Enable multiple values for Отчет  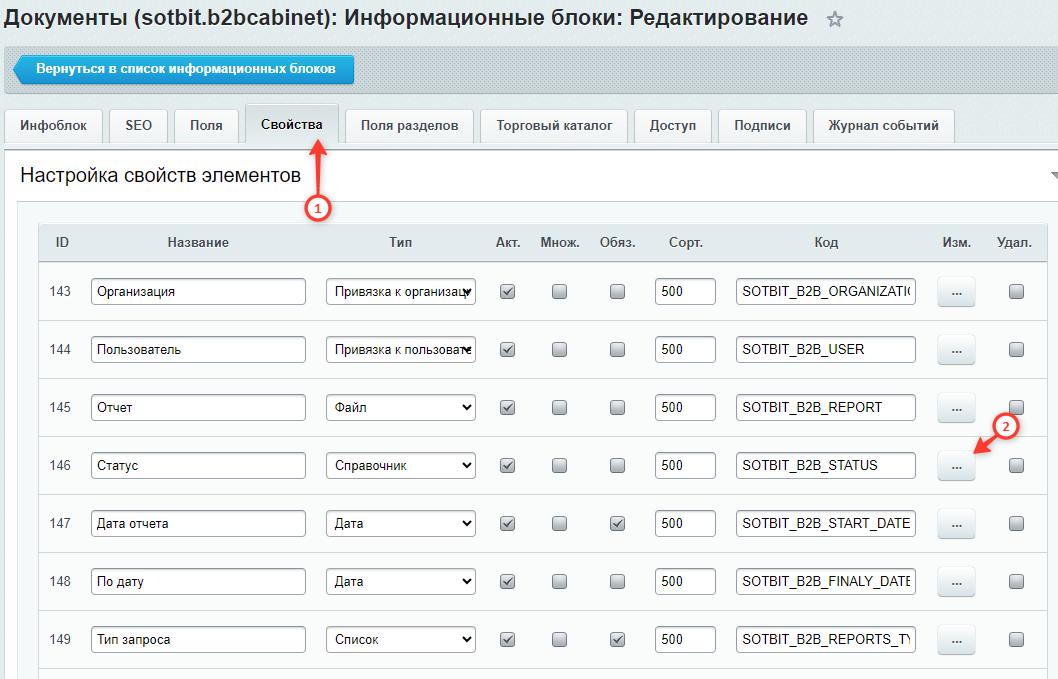pos(559,408)
